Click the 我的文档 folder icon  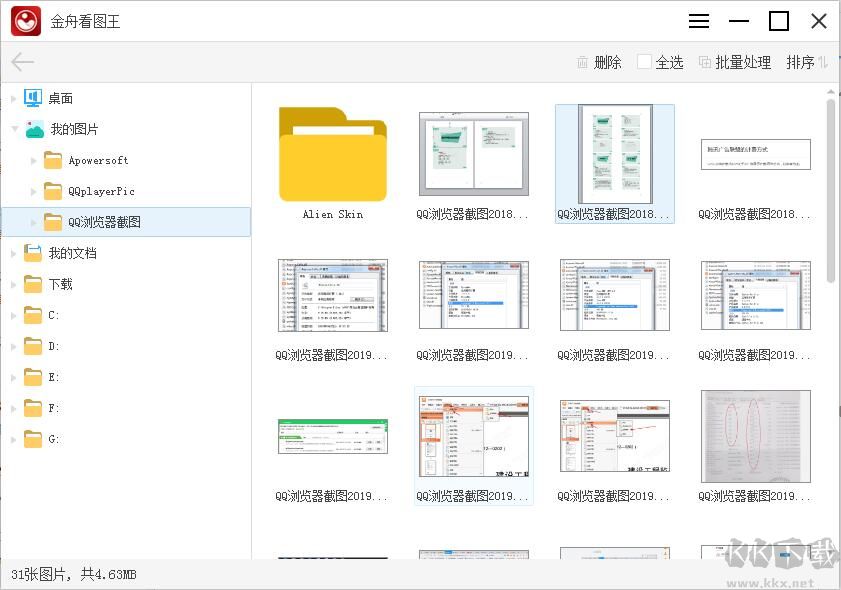[33, 253]
